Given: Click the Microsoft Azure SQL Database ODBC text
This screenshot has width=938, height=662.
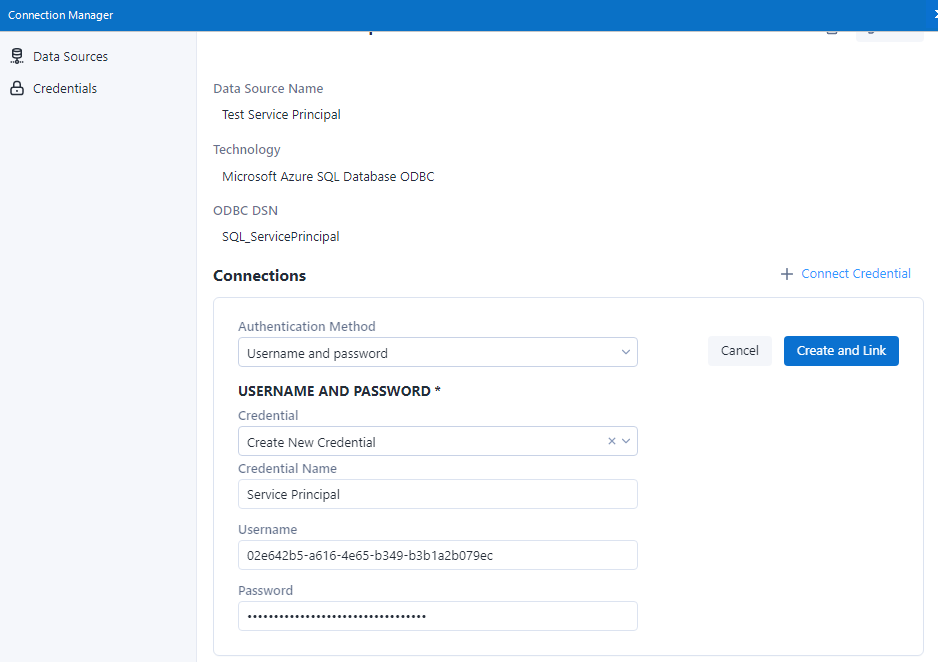Looking at the screenshot, I should 328,177.
